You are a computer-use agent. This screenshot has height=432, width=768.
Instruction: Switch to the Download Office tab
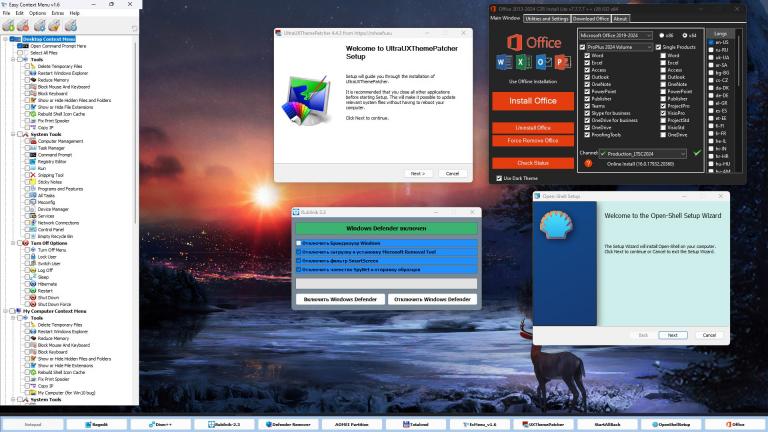tap(591, 19)
